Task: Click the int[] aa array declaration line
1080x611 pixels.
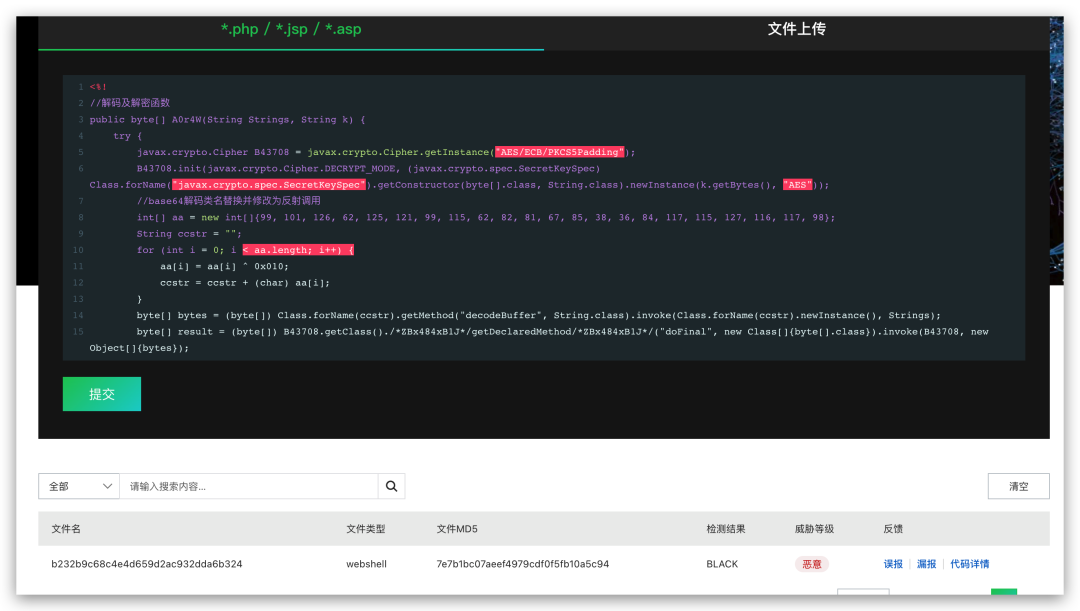Action: click(486, 218)
